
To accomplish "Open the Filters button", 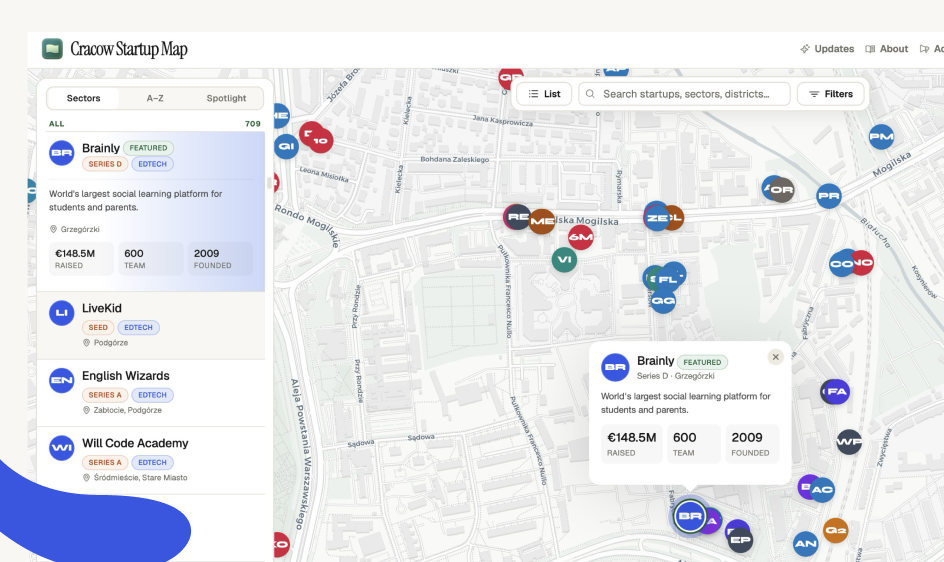I will [831, 94].
